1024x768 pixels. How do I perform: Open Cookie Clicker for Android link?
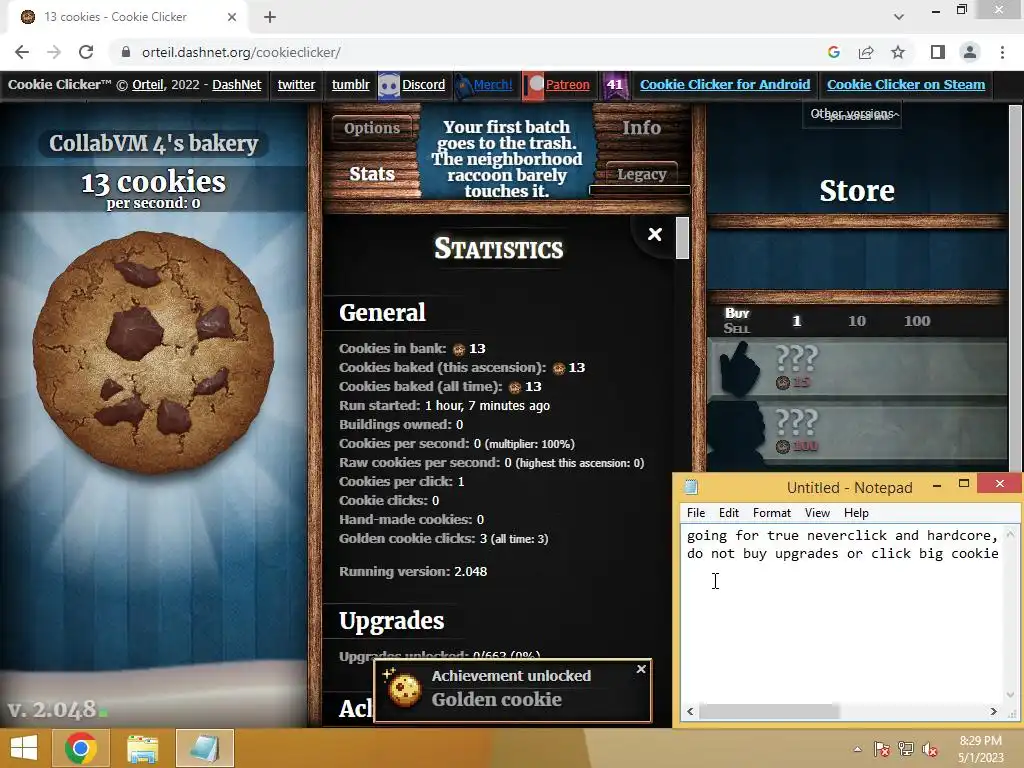coord(725,84)
